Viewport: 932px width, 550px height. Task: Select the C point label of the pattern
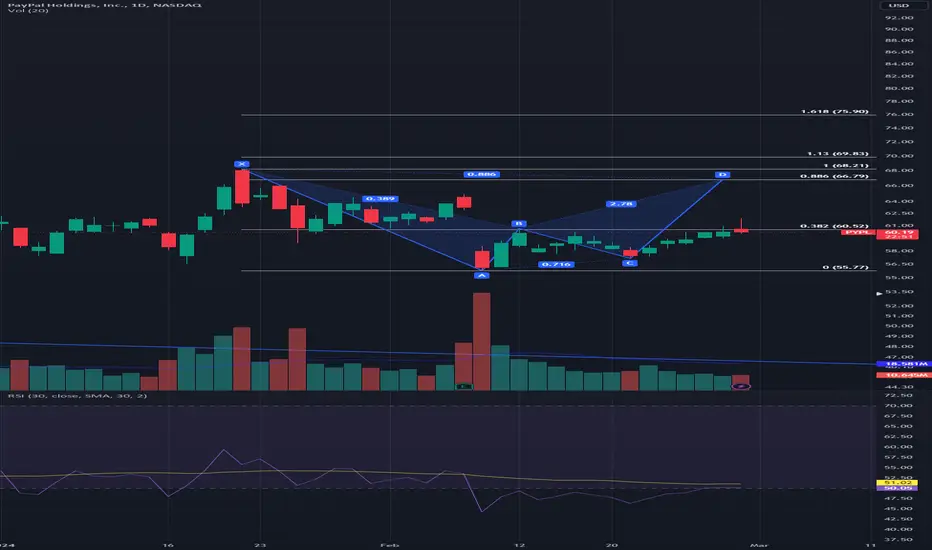point(629,263)
